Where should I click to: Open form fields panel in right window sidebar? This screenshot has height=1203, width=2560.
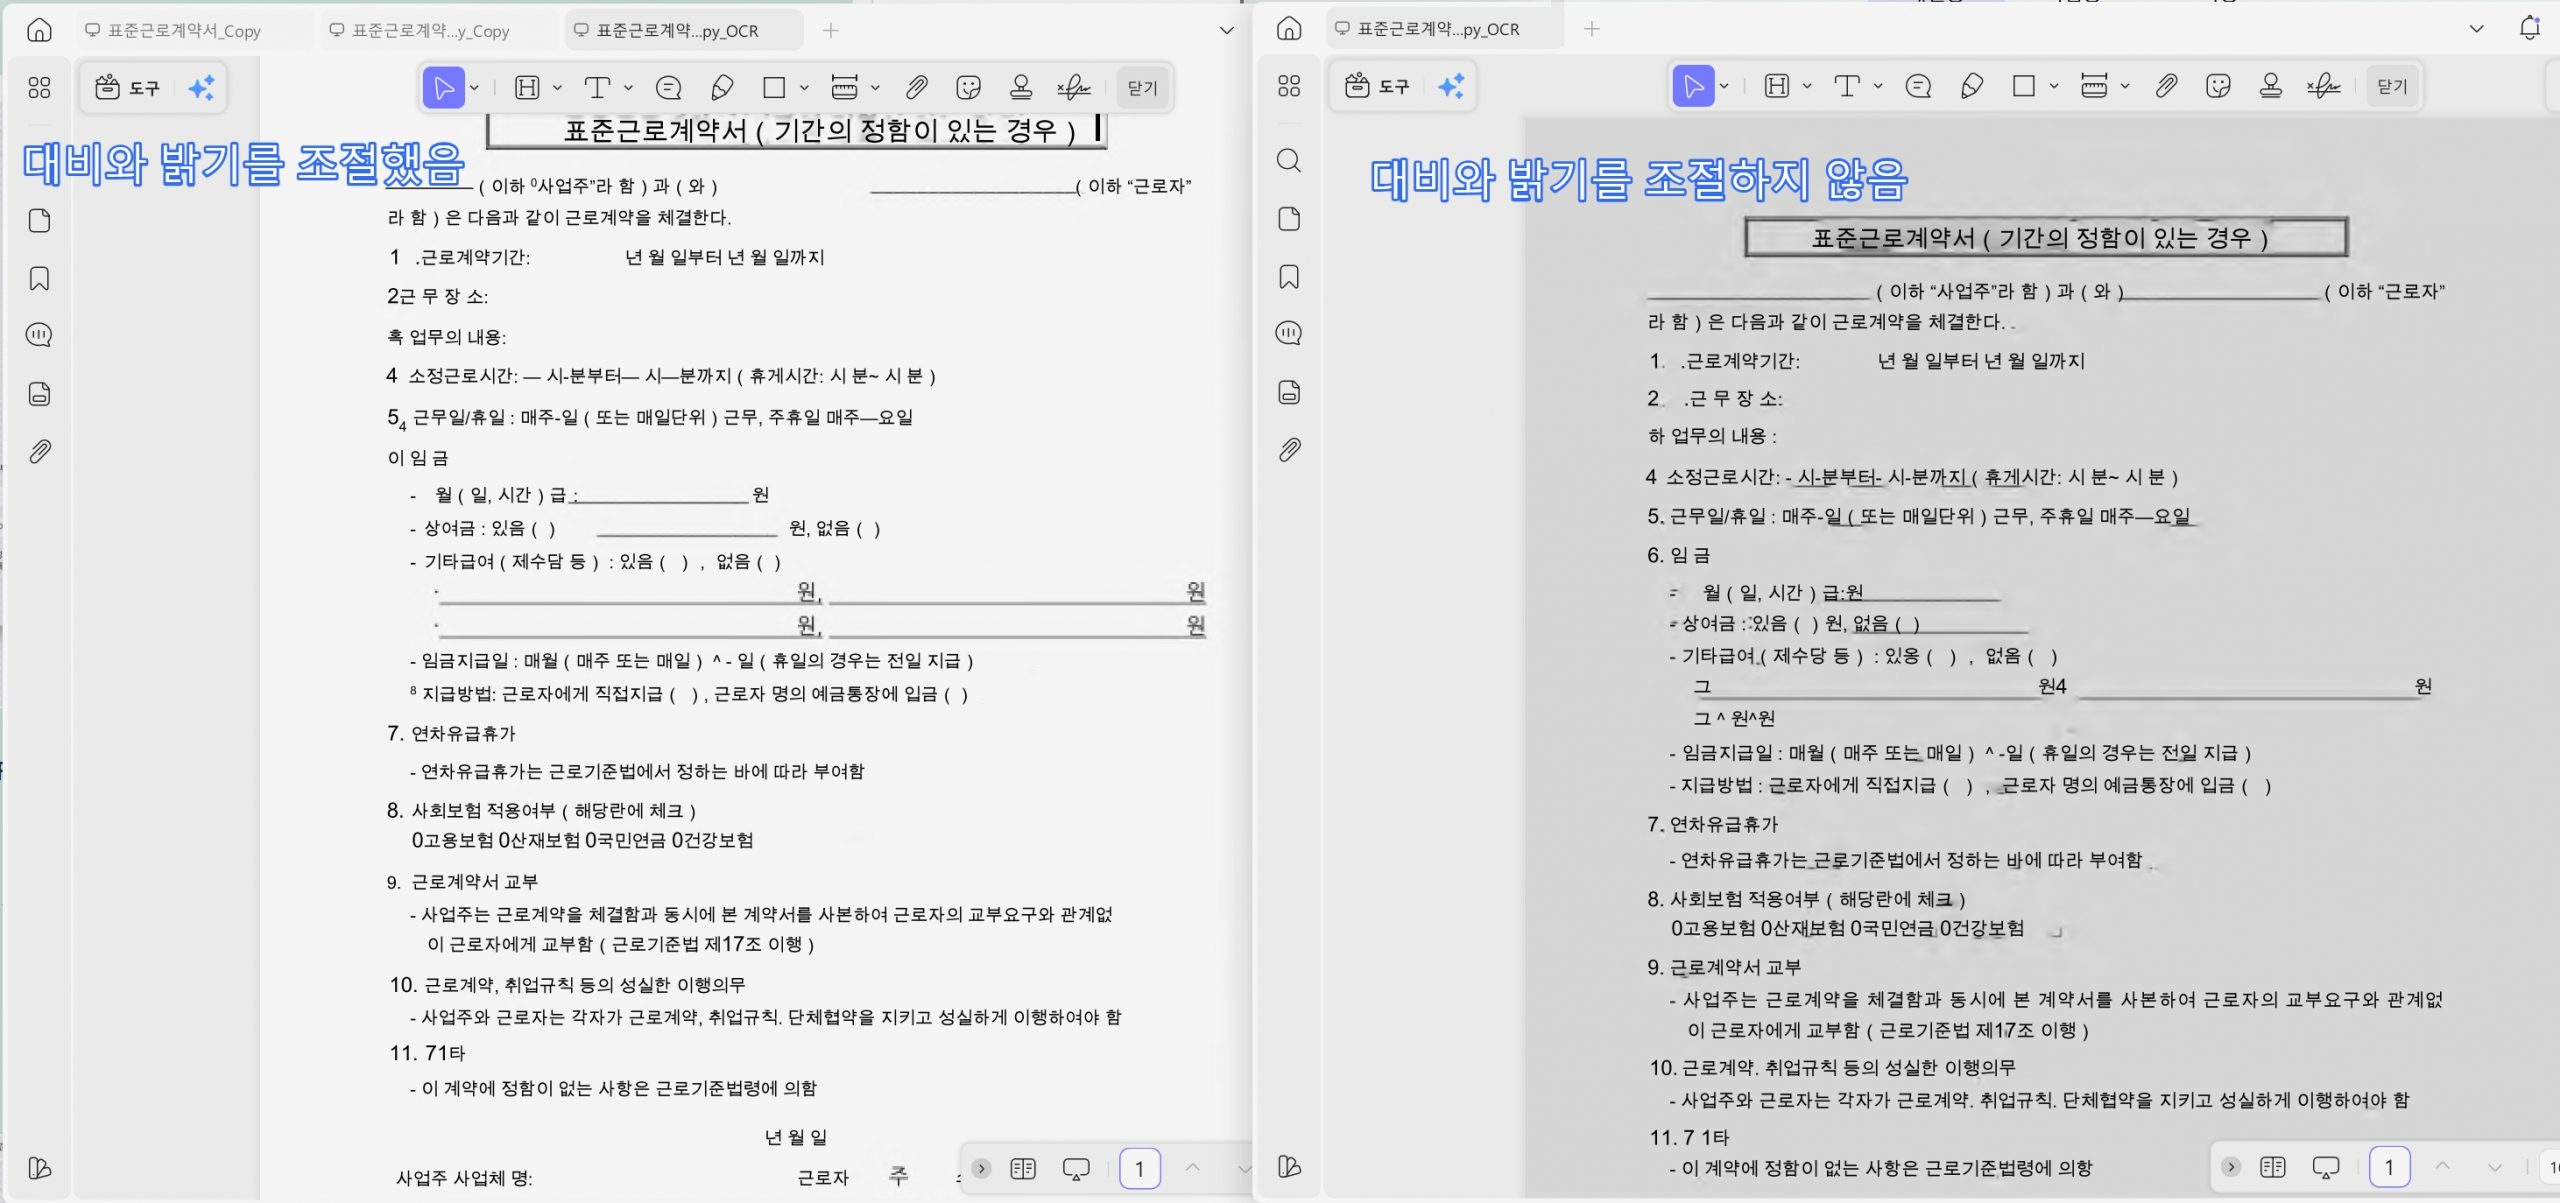1289,392
